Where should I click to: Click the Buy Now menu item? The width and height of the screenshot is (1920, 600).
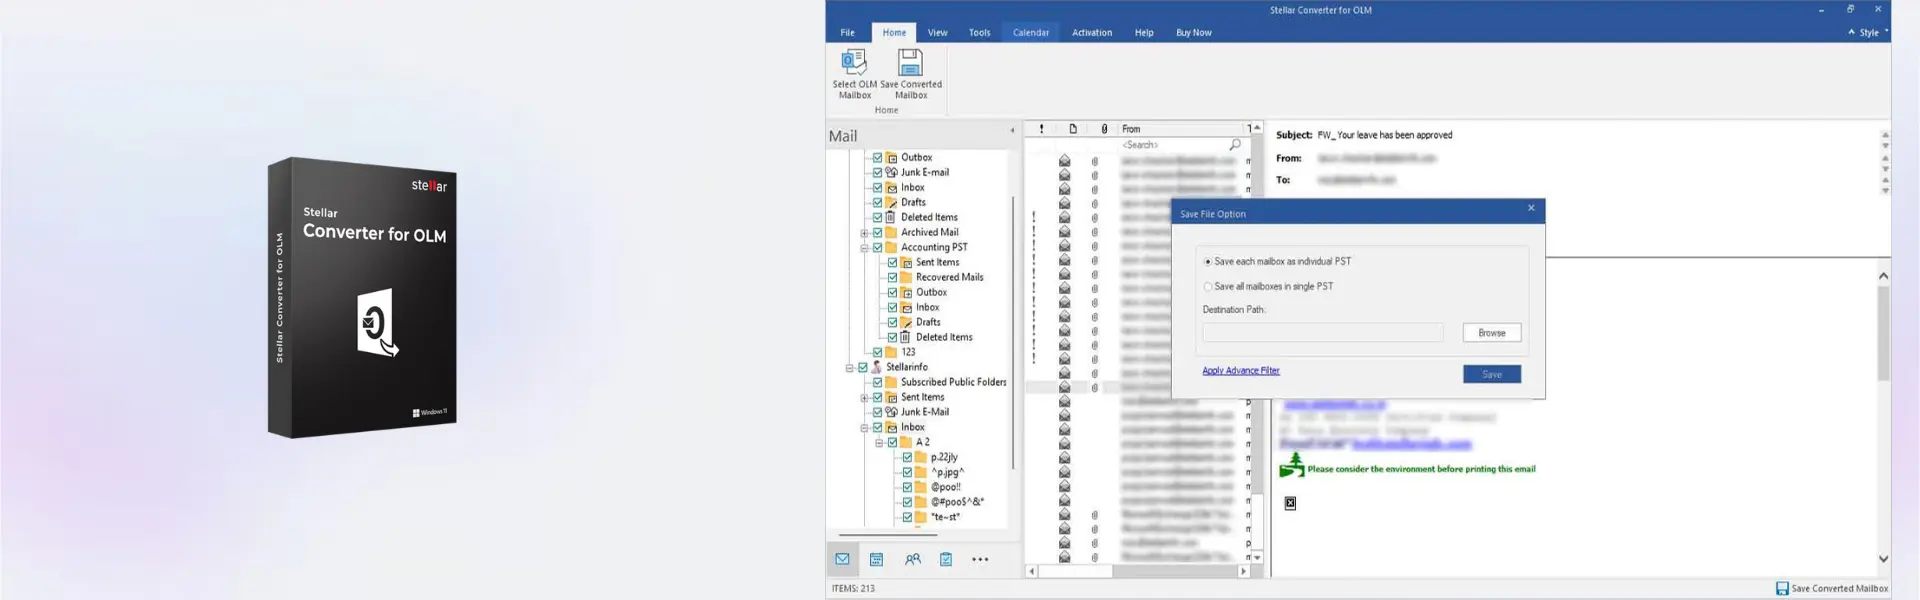coord(1193,32)
